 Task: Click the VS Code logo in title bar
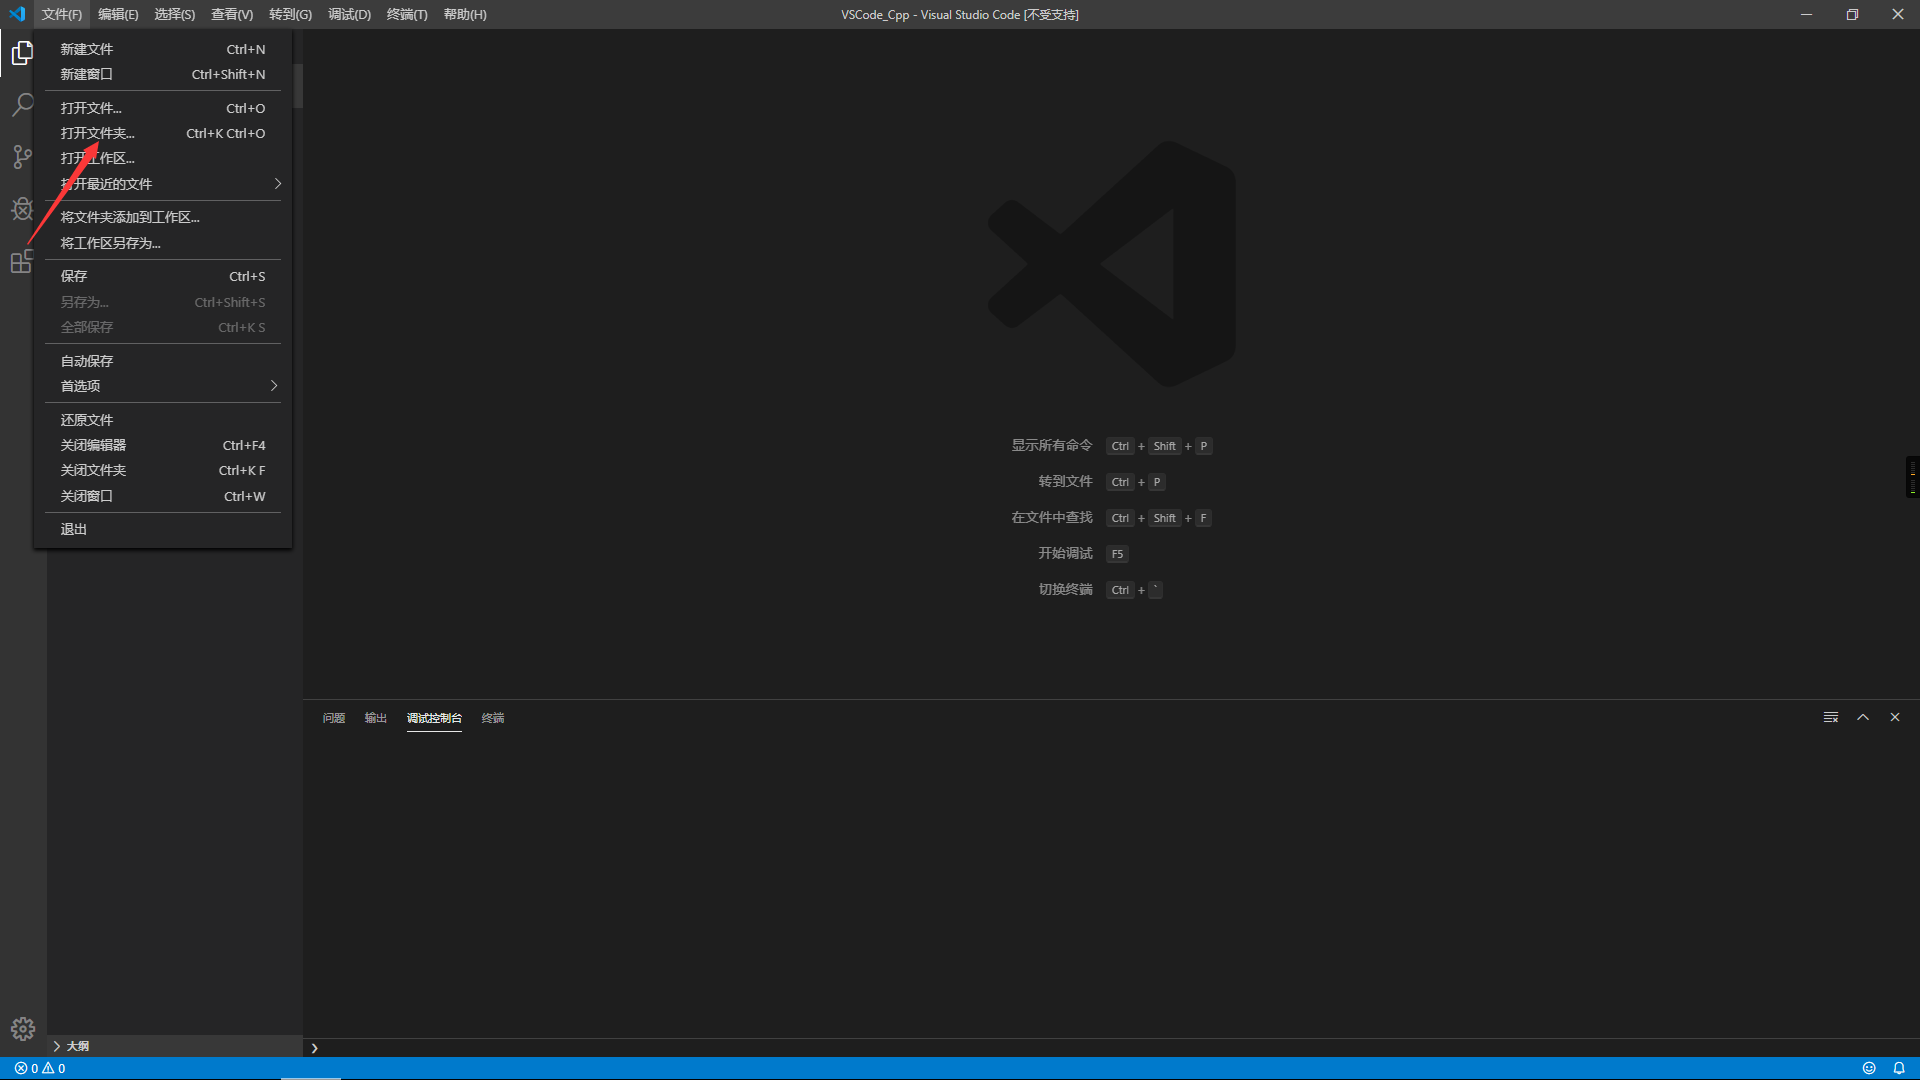pyautogui.click(x=17, y=14)
